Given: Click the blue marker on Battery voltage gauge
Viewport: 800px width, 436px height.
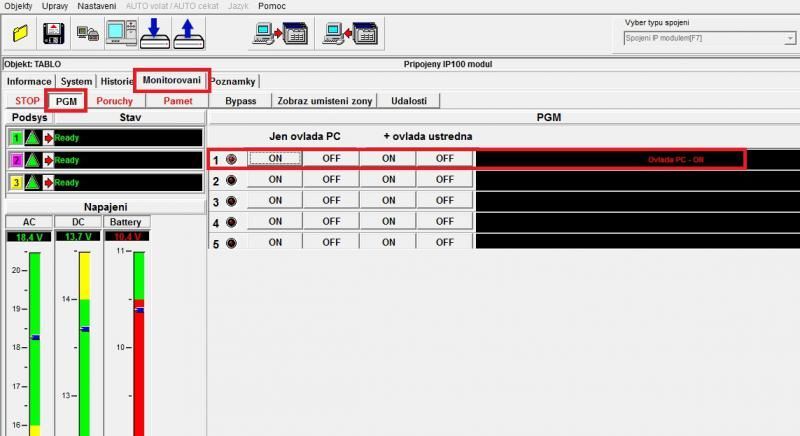Looking at the screenshot, I should tap(139, 310).
